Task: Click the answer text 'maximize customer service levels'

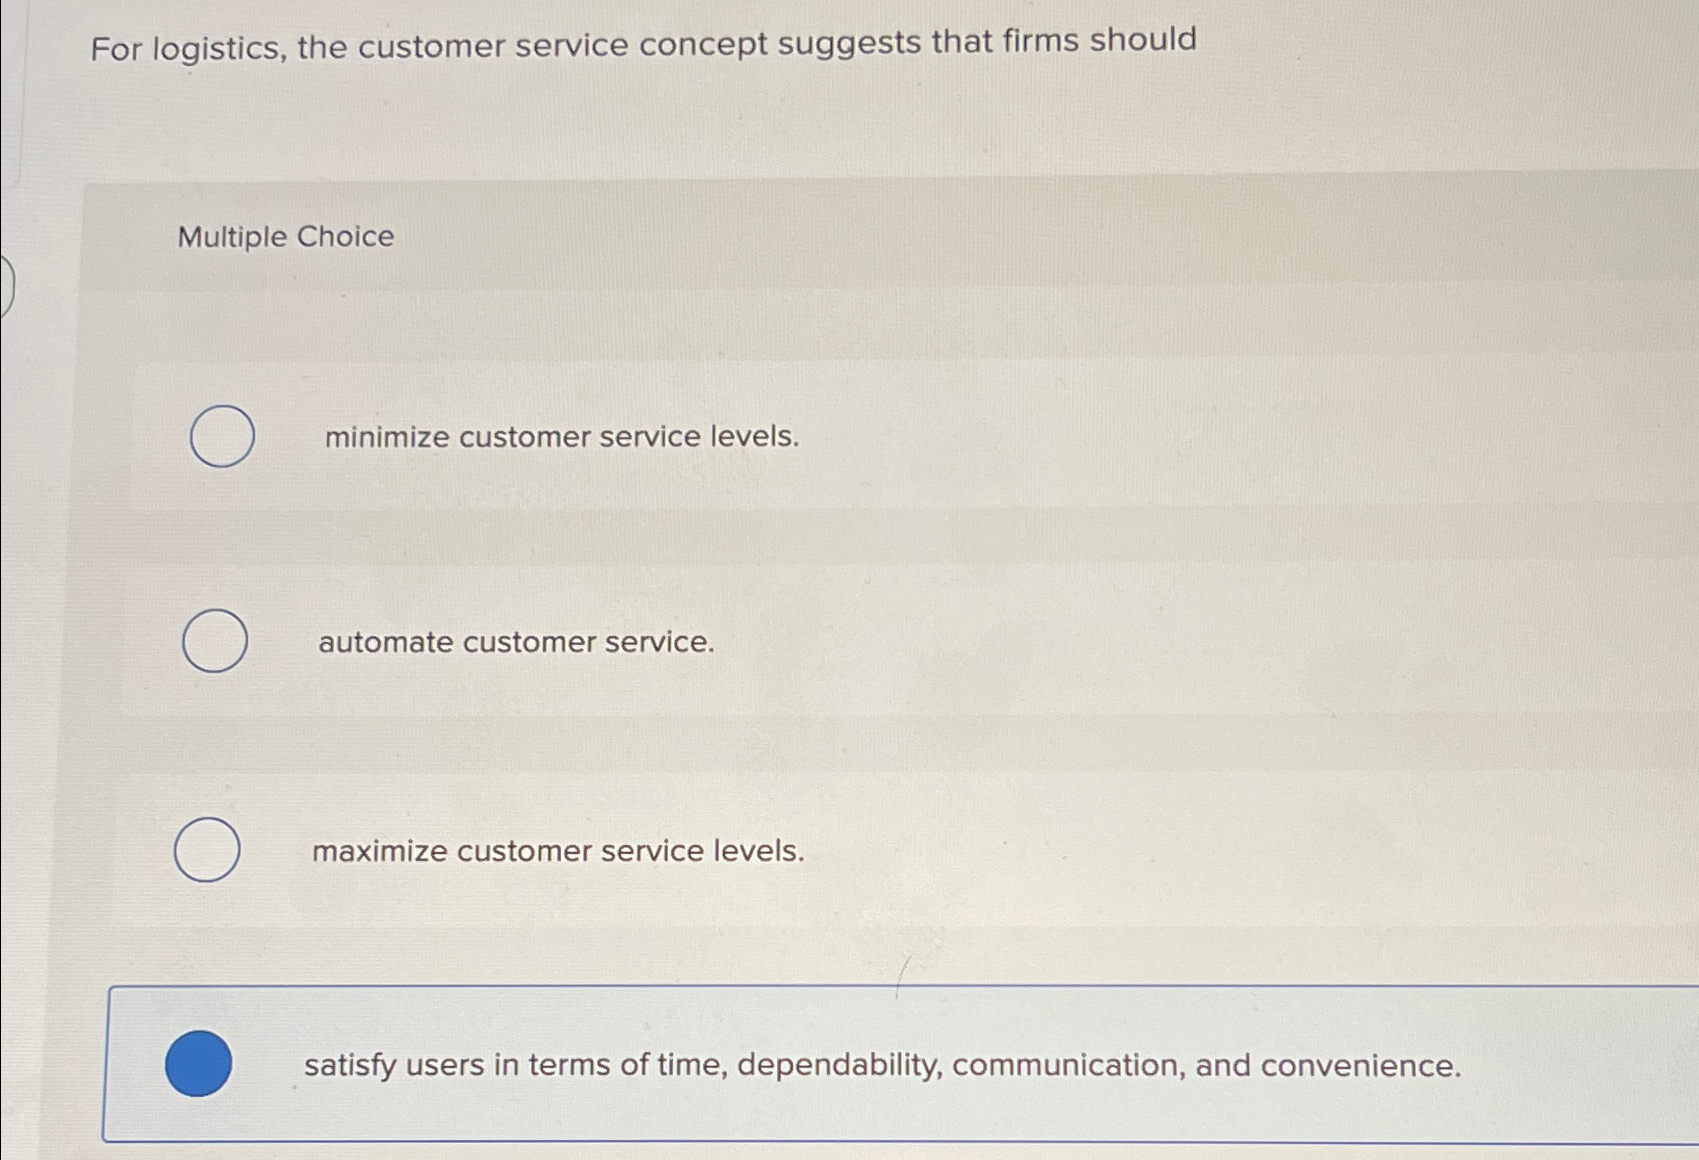Action: coord(558,851)
